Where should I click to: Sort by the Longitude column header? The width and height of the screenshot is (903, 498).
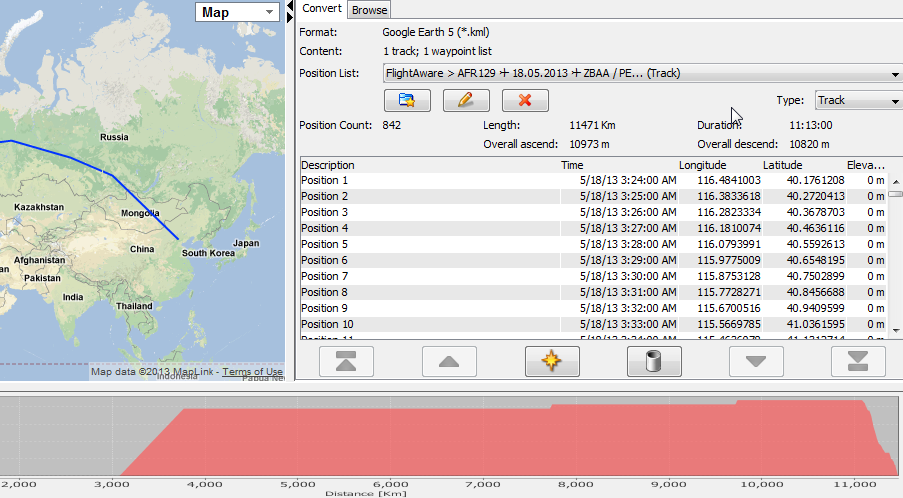[702, 165]
